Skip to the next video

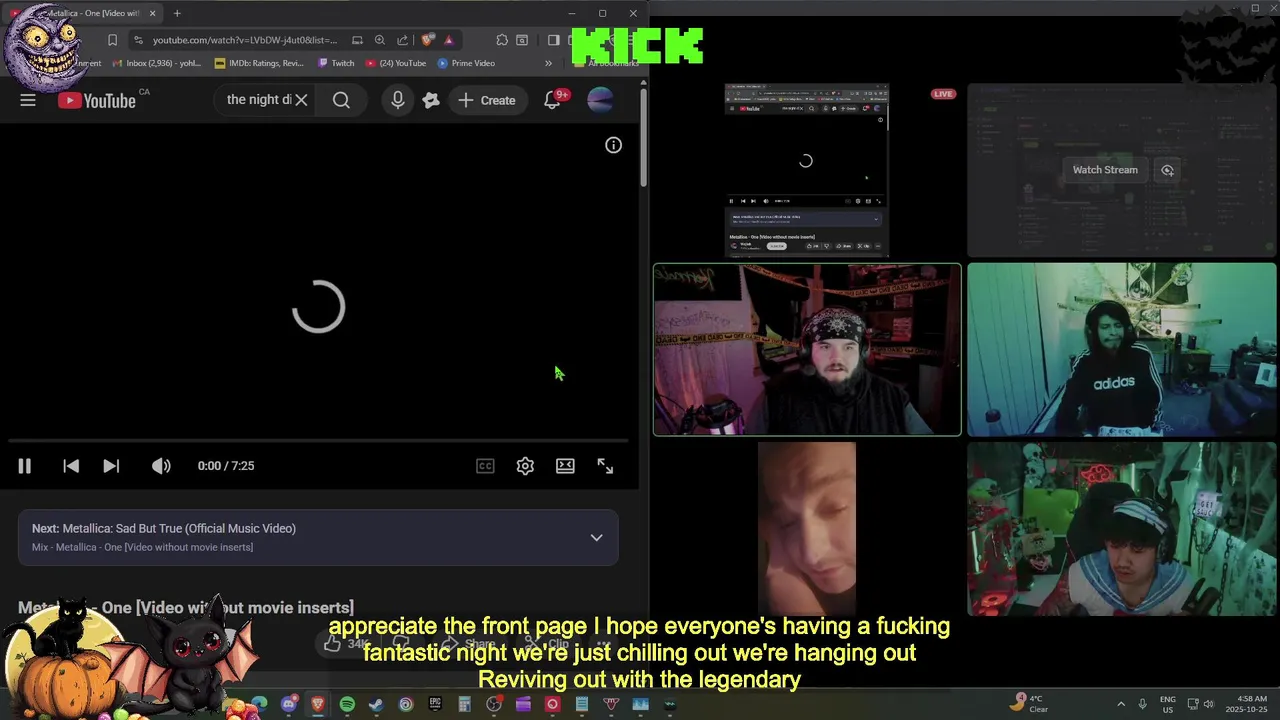[111, 466]
